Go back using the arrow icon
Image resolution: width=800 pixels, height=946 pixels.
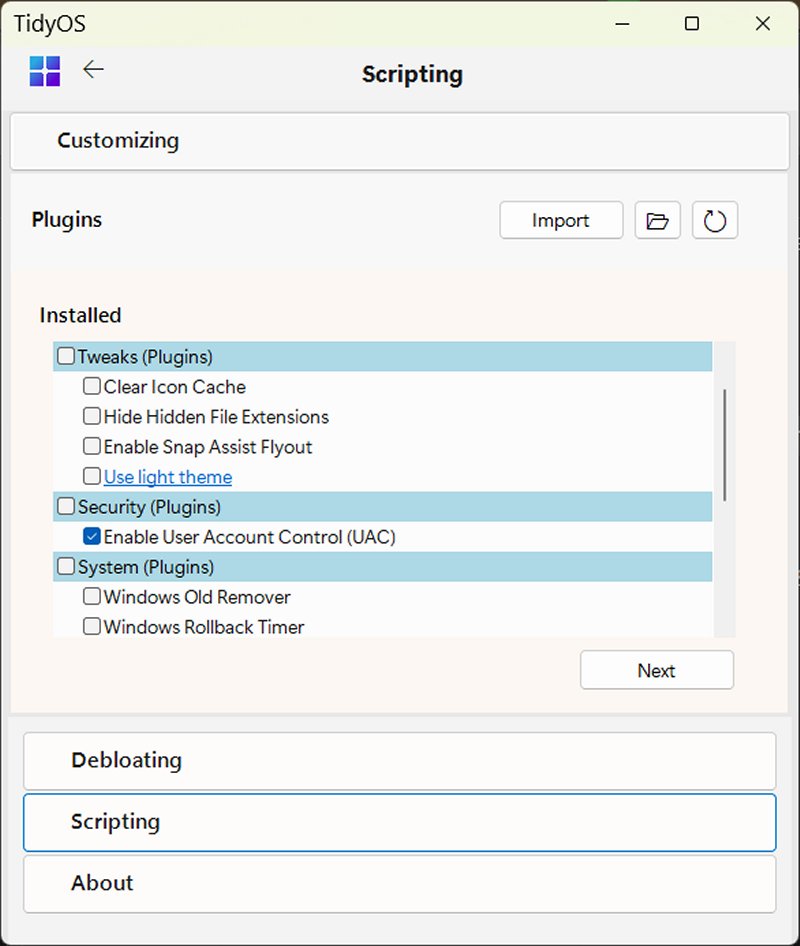coord(93,70)
